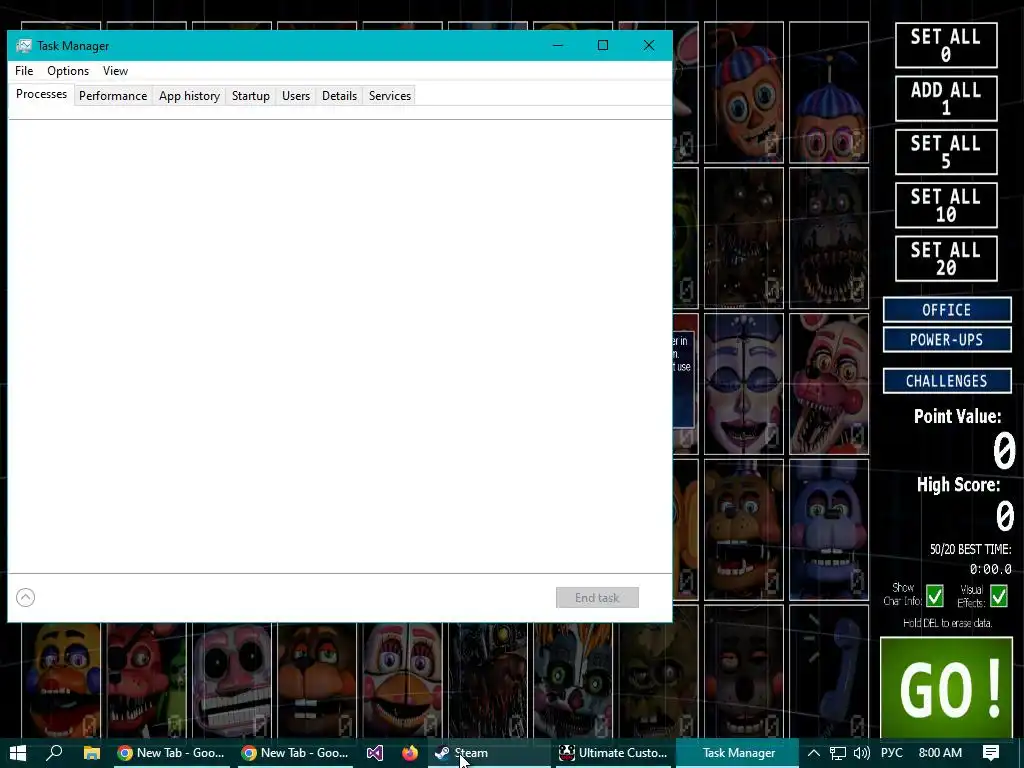This screenshot has width=1024, height=768.
Task: Select the Lefty character portrait
Action: tap(744, 672)
